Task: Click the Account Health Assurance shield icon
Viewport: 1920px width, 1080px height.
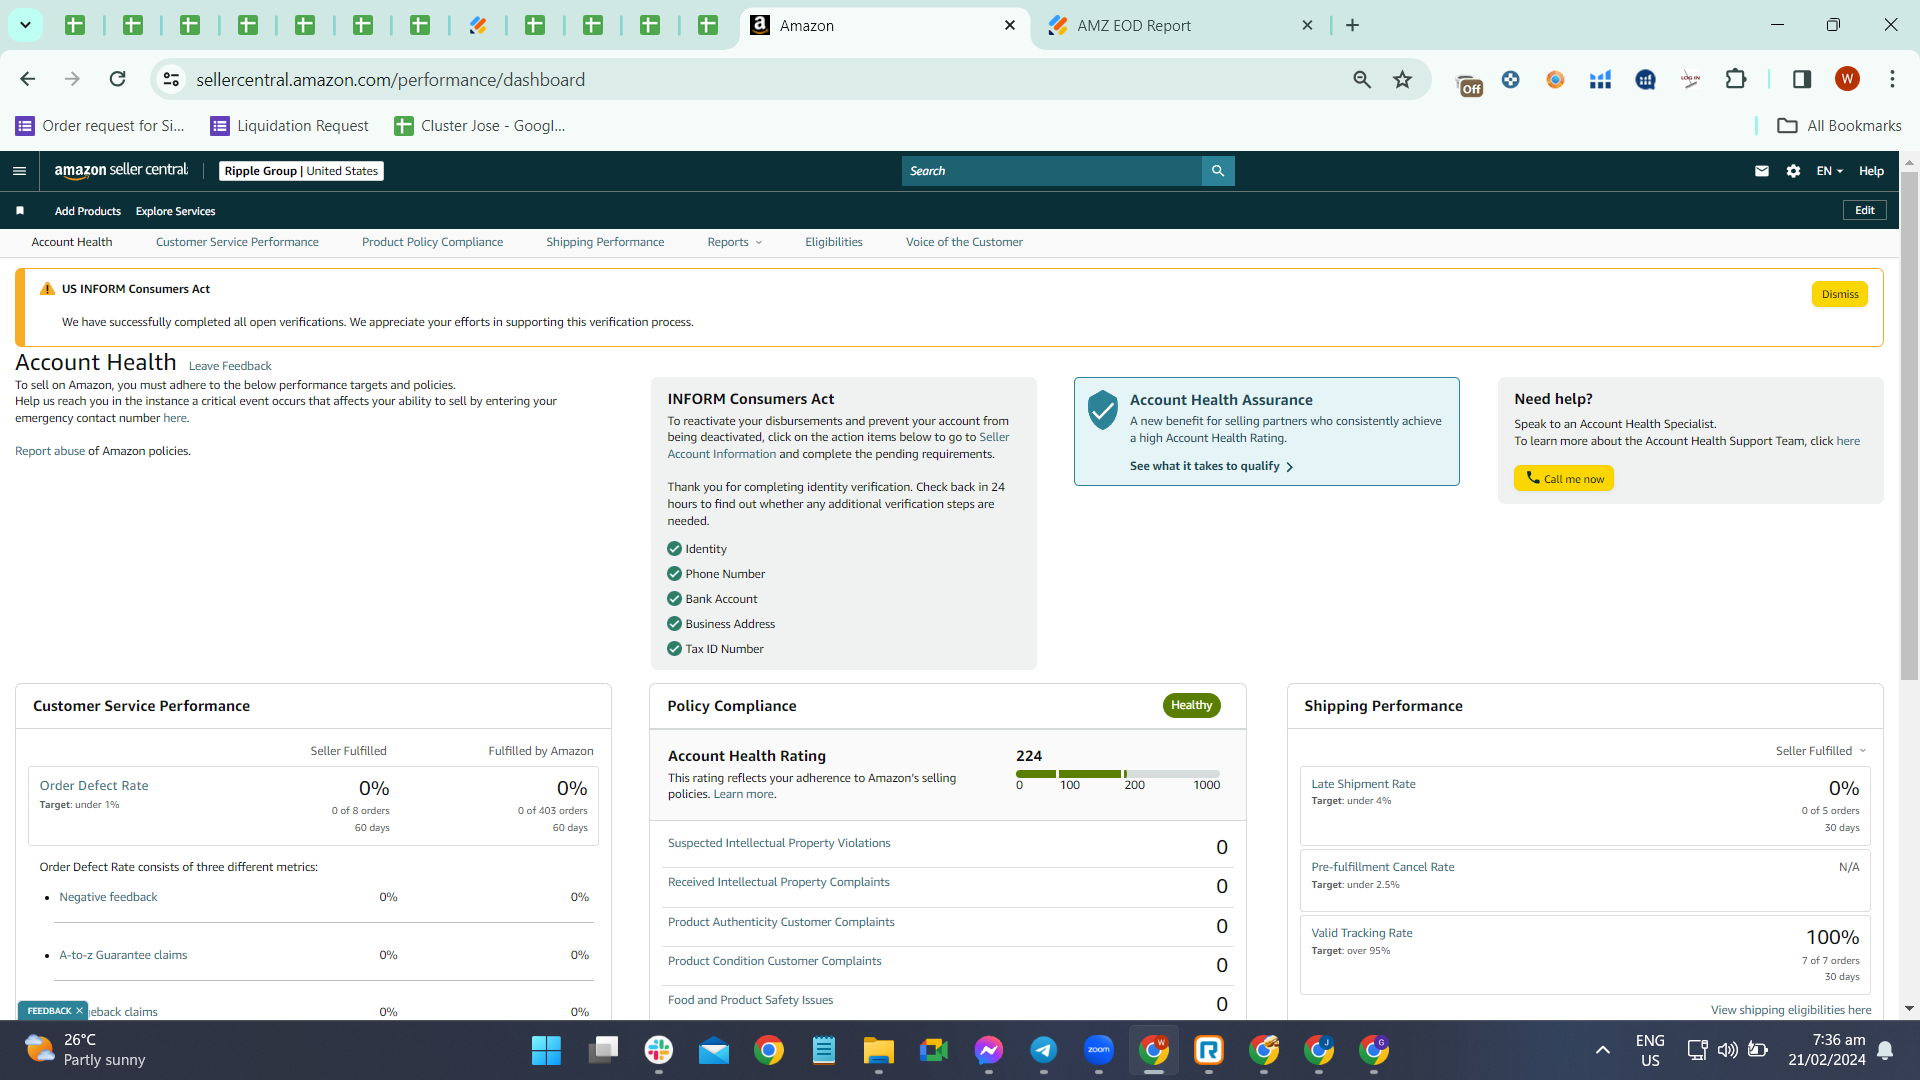Action: click(1103, 410)
